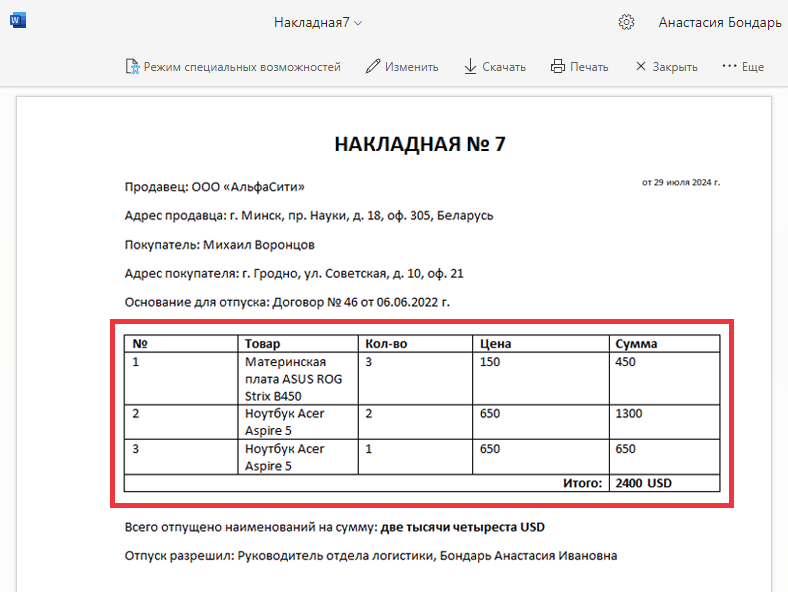Click the НАКЛАДНАЯ № 7 heading
788x592 pixels.
pos(420,144)
